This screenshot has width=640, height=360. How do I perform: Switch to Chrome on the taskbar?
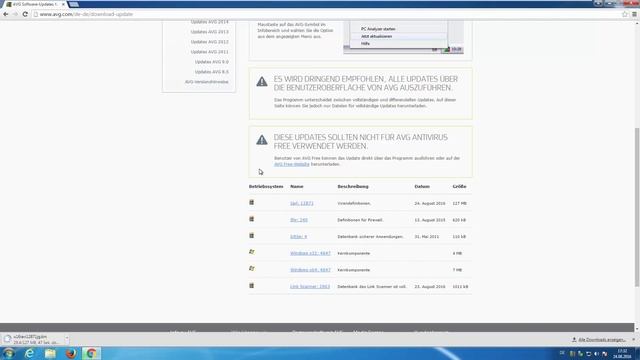pos(91,353)
